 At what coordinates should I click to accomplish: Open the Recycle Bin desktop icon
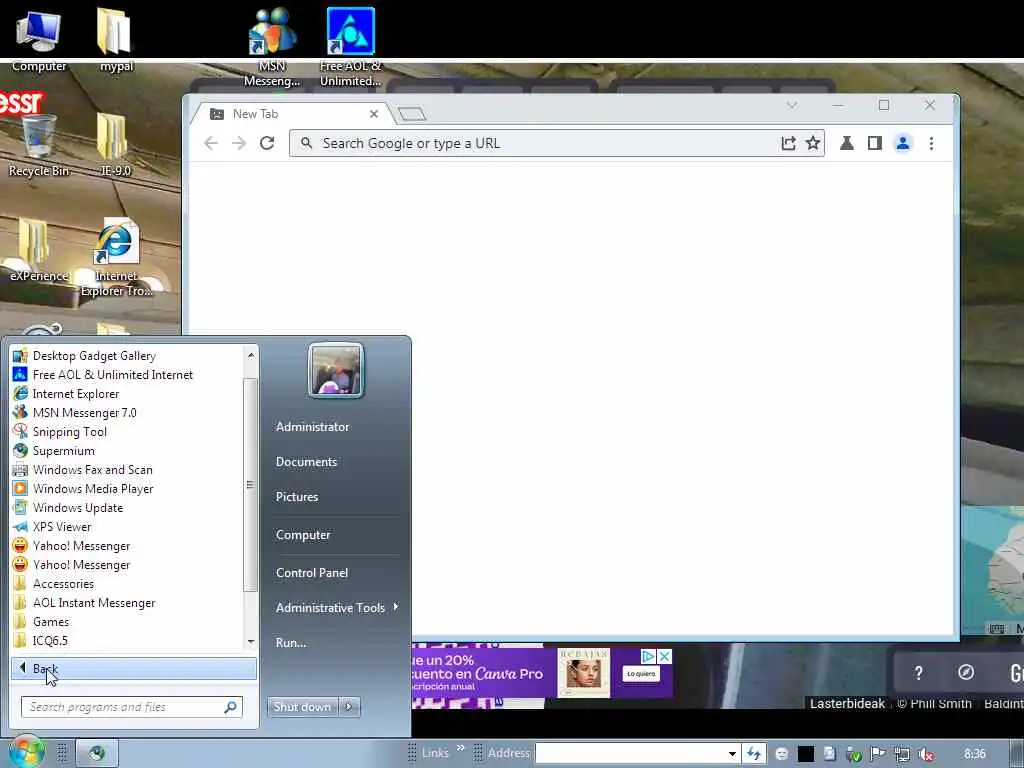pos(39,146)
